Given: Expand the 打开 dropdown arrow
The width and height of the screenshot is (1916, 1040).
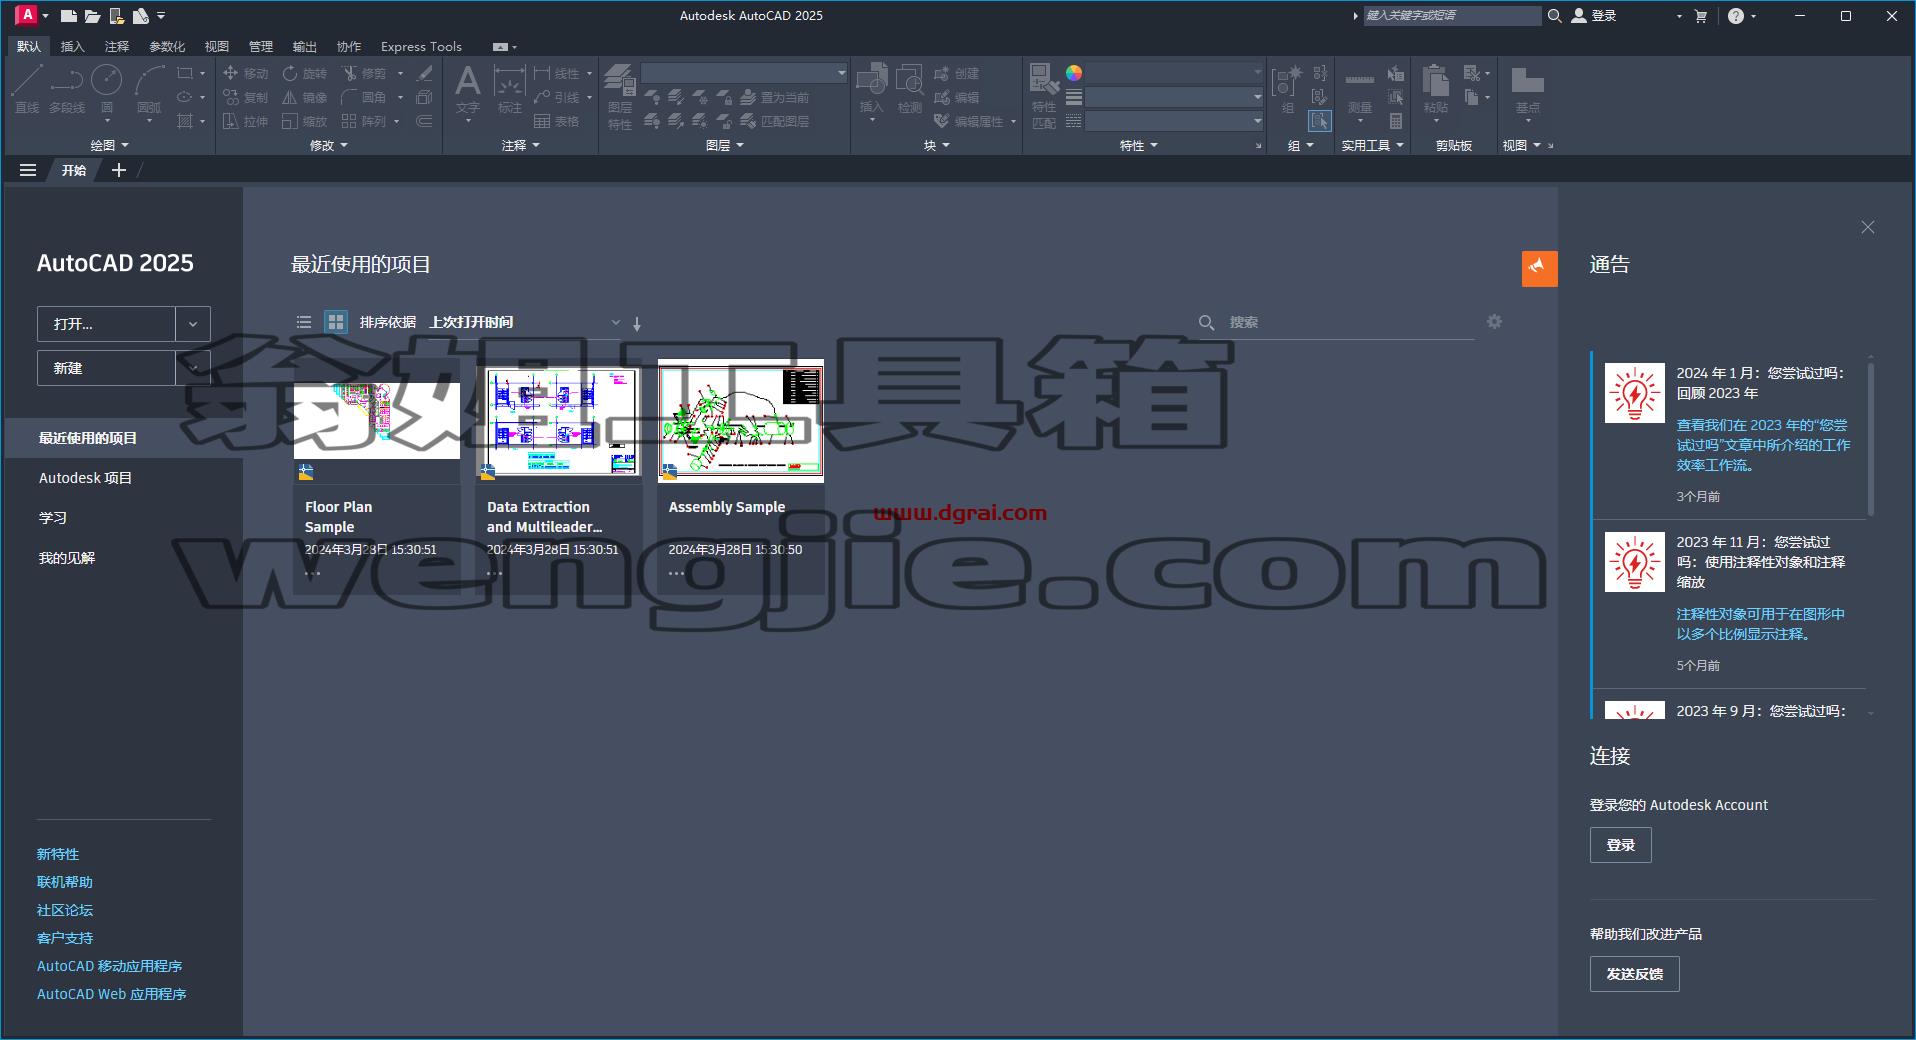Looking at the screenshot, I should point(193,324).
